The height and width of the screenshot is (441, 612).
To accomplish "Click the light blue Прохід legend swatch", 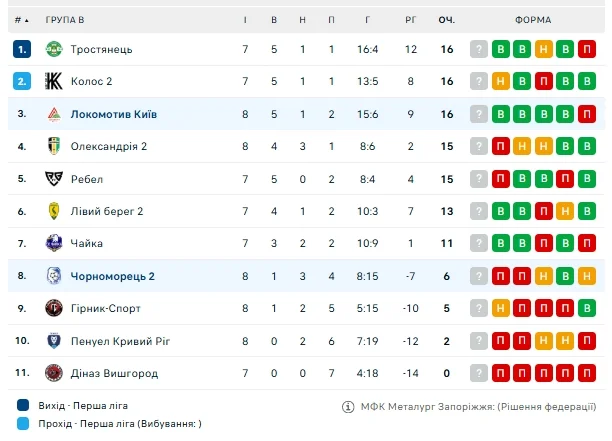I will (x=22, y=424).
